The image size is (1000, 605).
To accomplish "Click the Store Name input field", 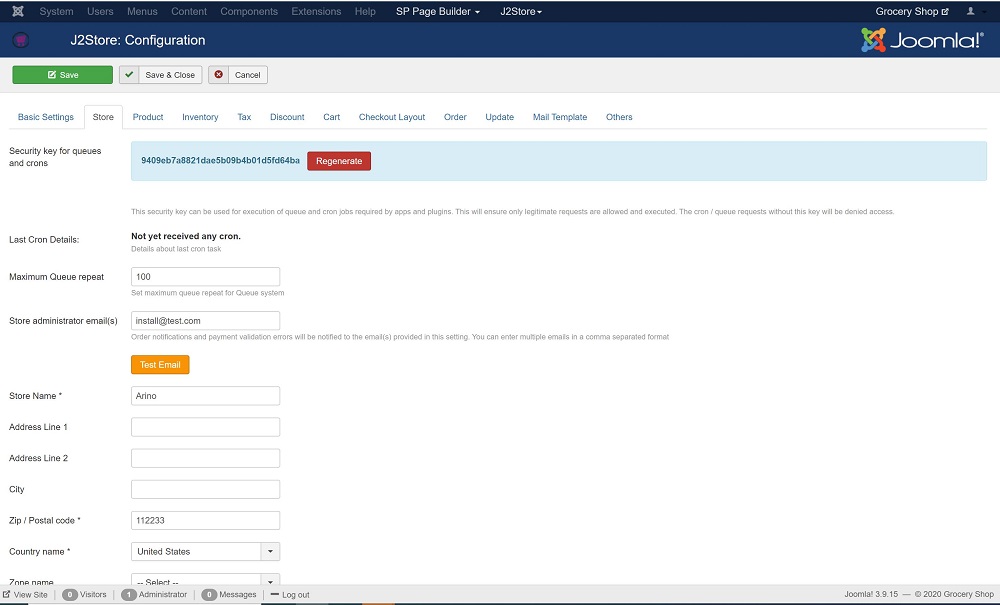I will pos(205,396).
